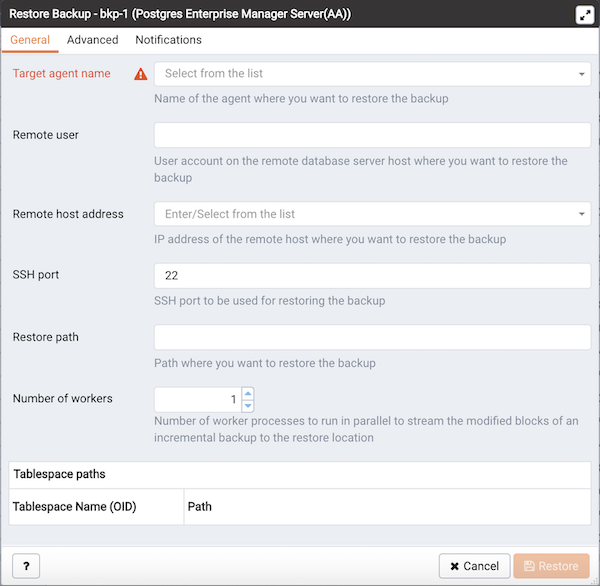Decrease the Number of workers value
Screen dimensions: 600x586
pyautogui.click(x=248, y=406)
